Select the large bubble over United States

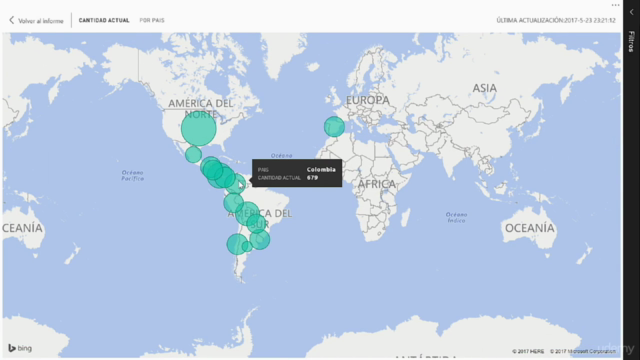tap(199, 129)
